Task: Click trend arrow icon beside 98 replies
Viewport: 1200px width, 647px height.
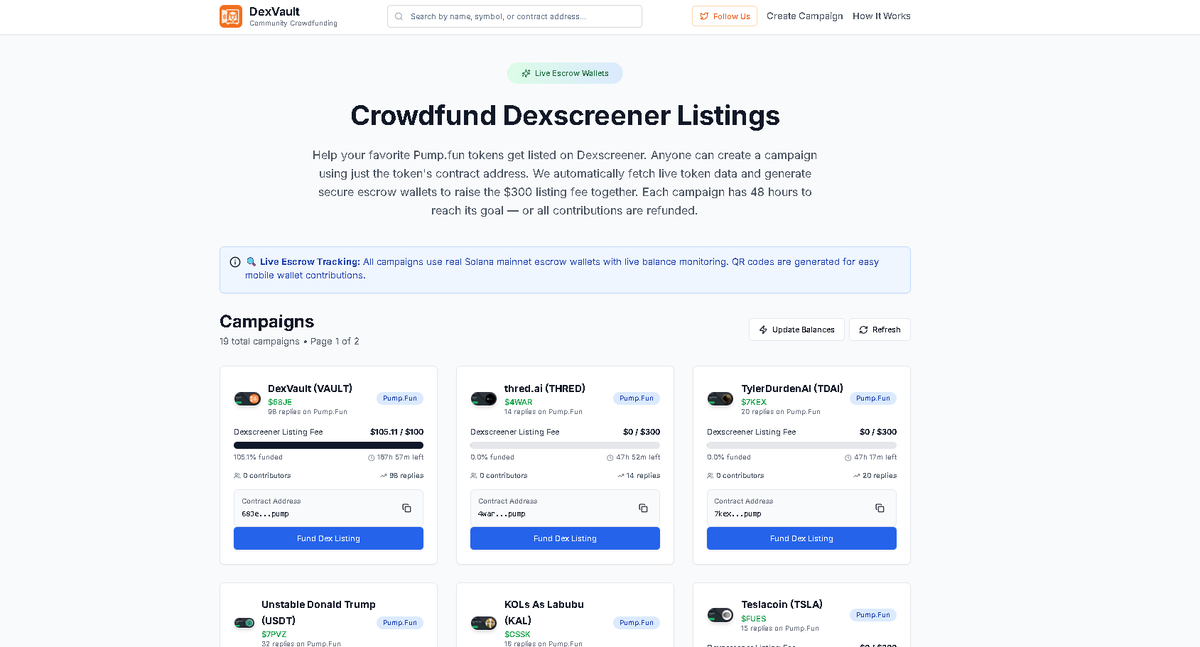Action: [384, 476]
